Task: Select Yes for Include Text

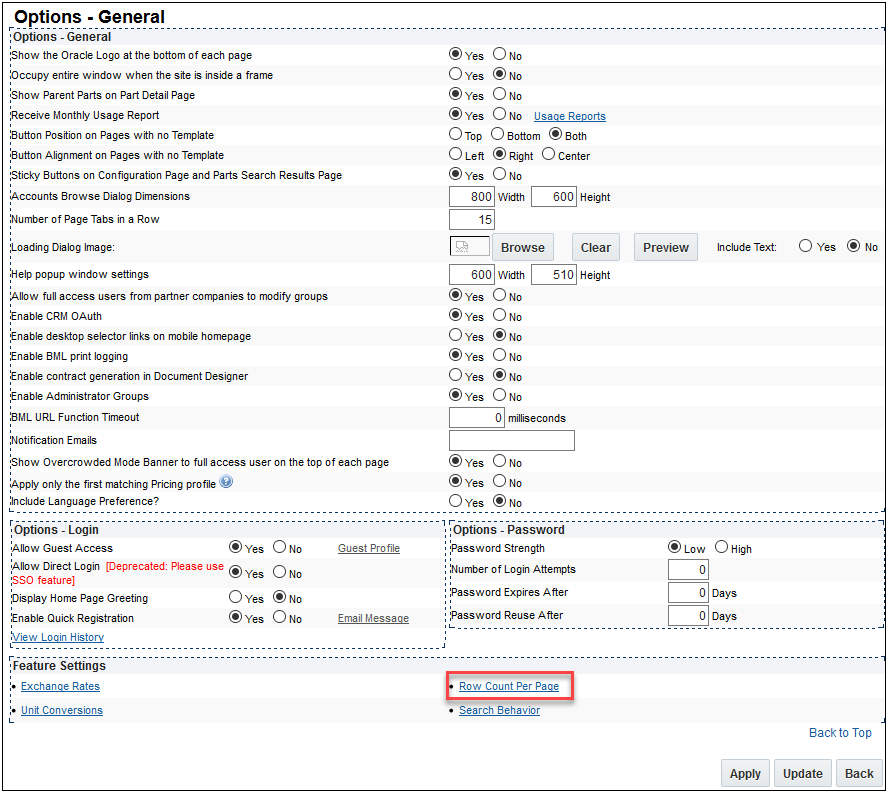Action: tap(805, 246)
